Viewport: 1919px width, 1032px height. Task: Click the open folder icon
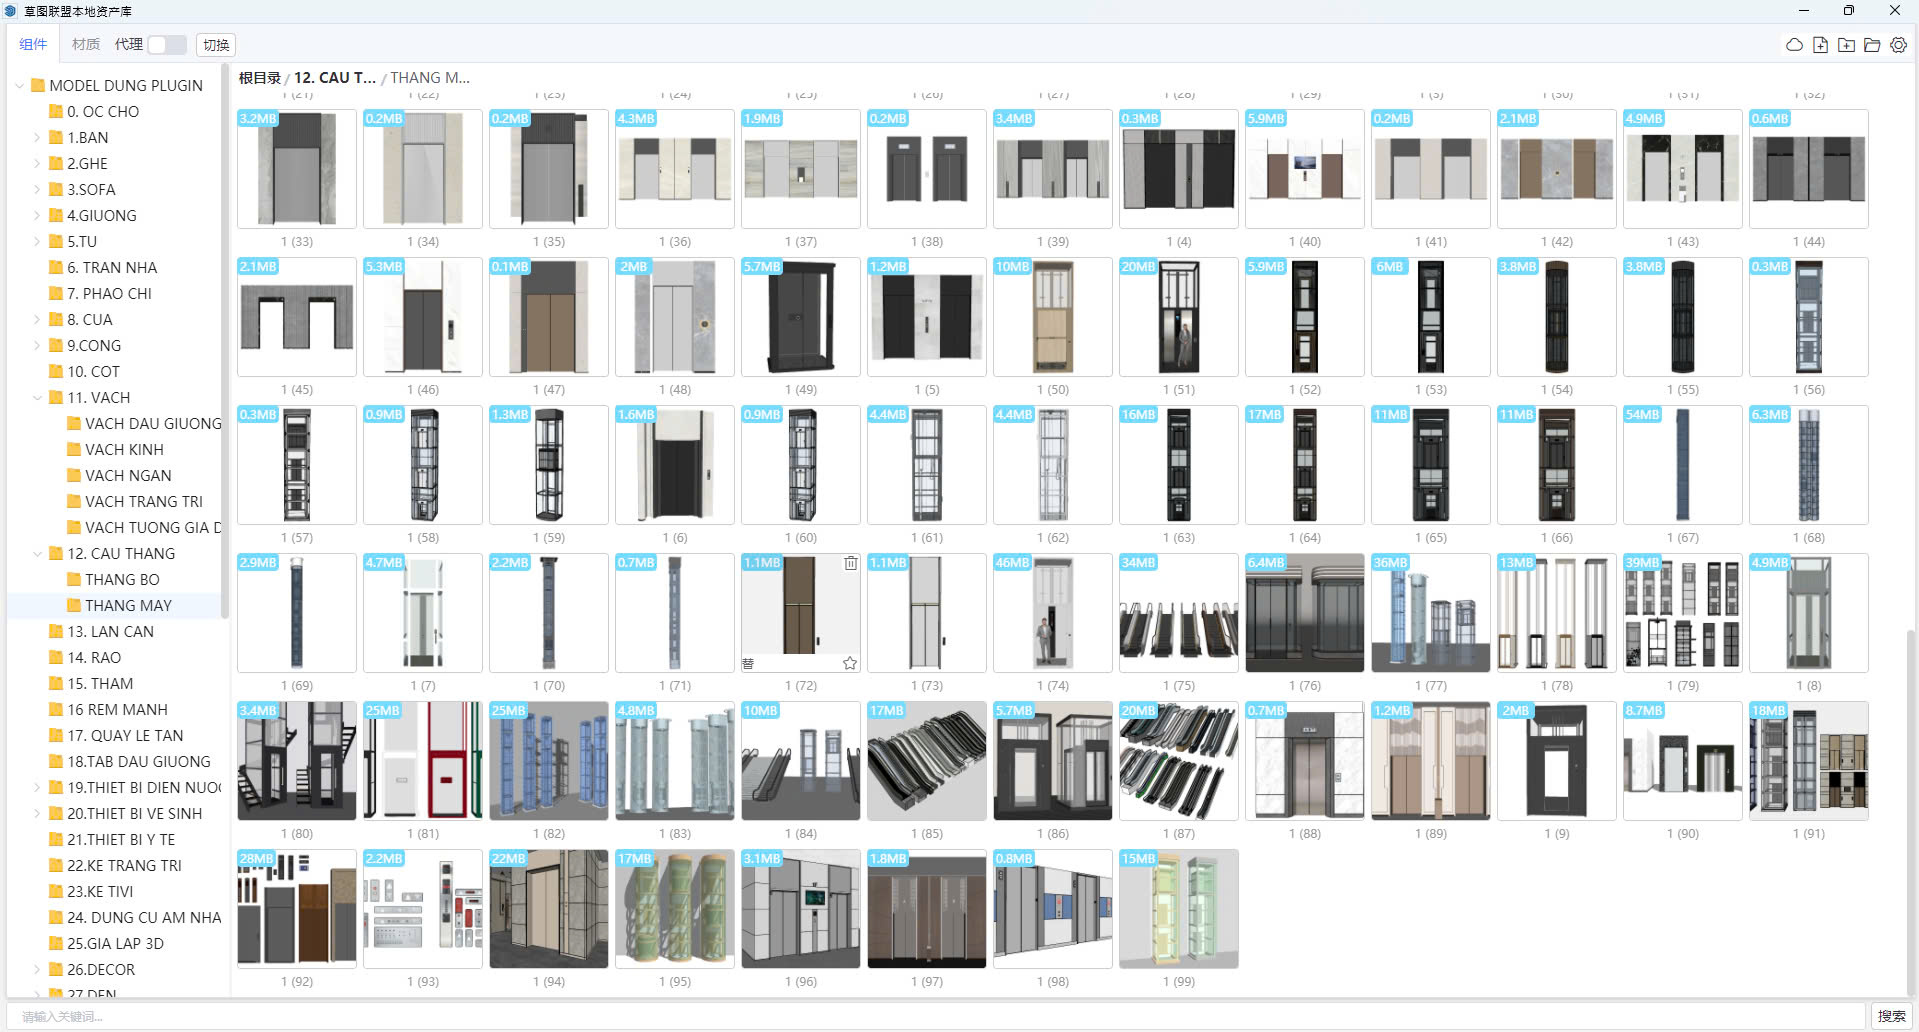coord(1872,45)
